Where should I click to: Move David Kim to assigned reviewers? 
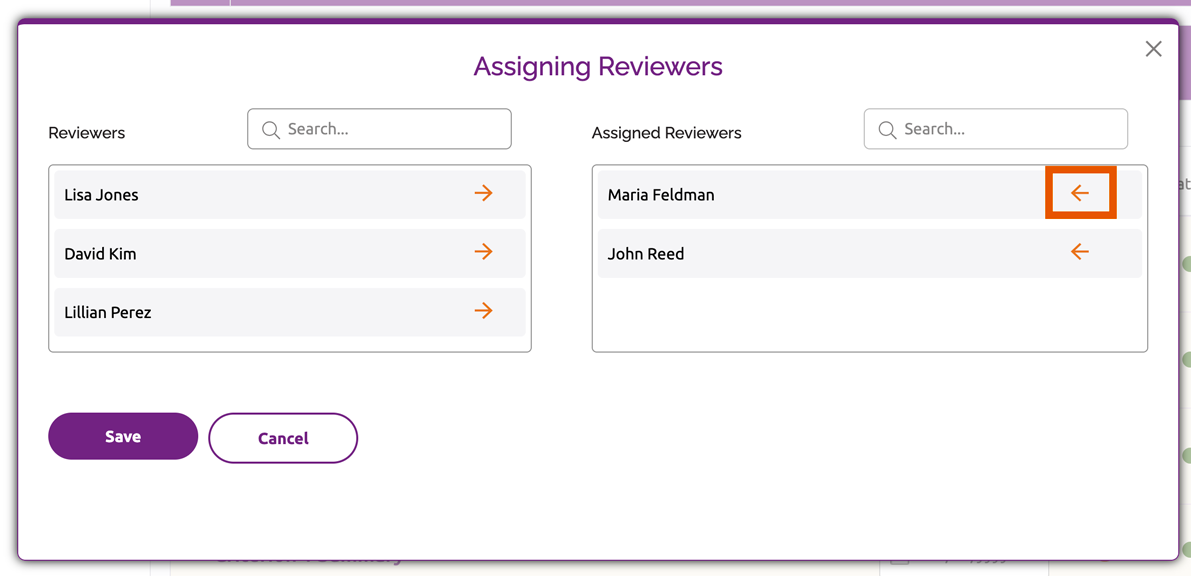(484, 252)
